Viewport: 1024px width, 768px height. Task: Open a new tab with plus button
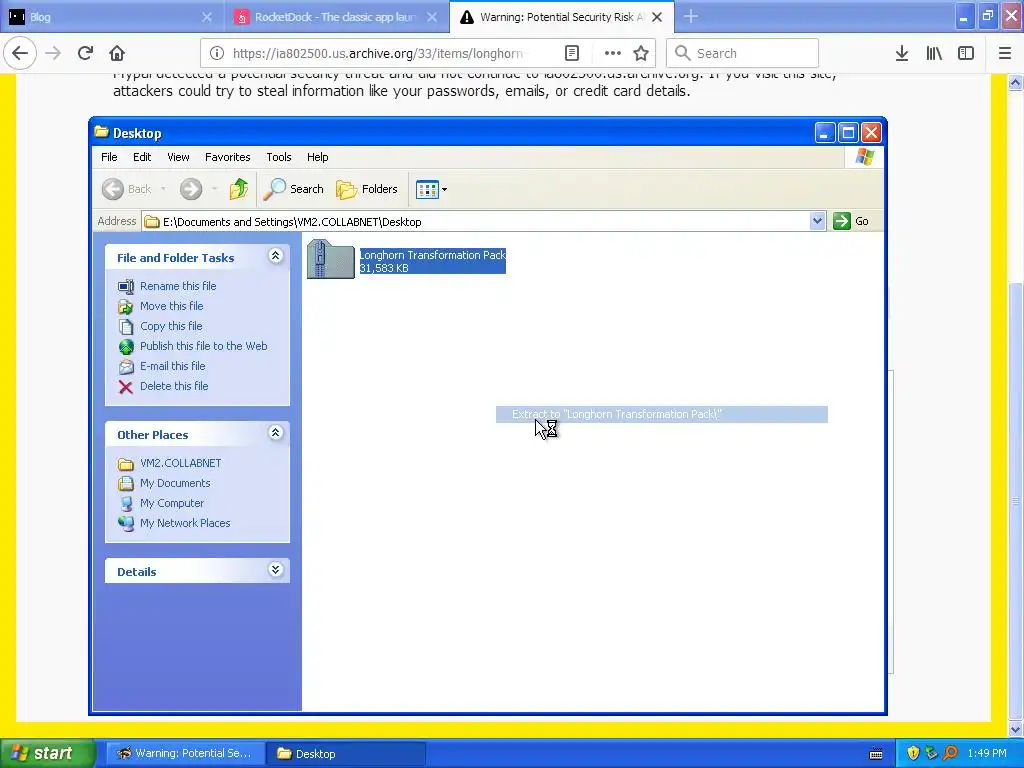point(691,17)
